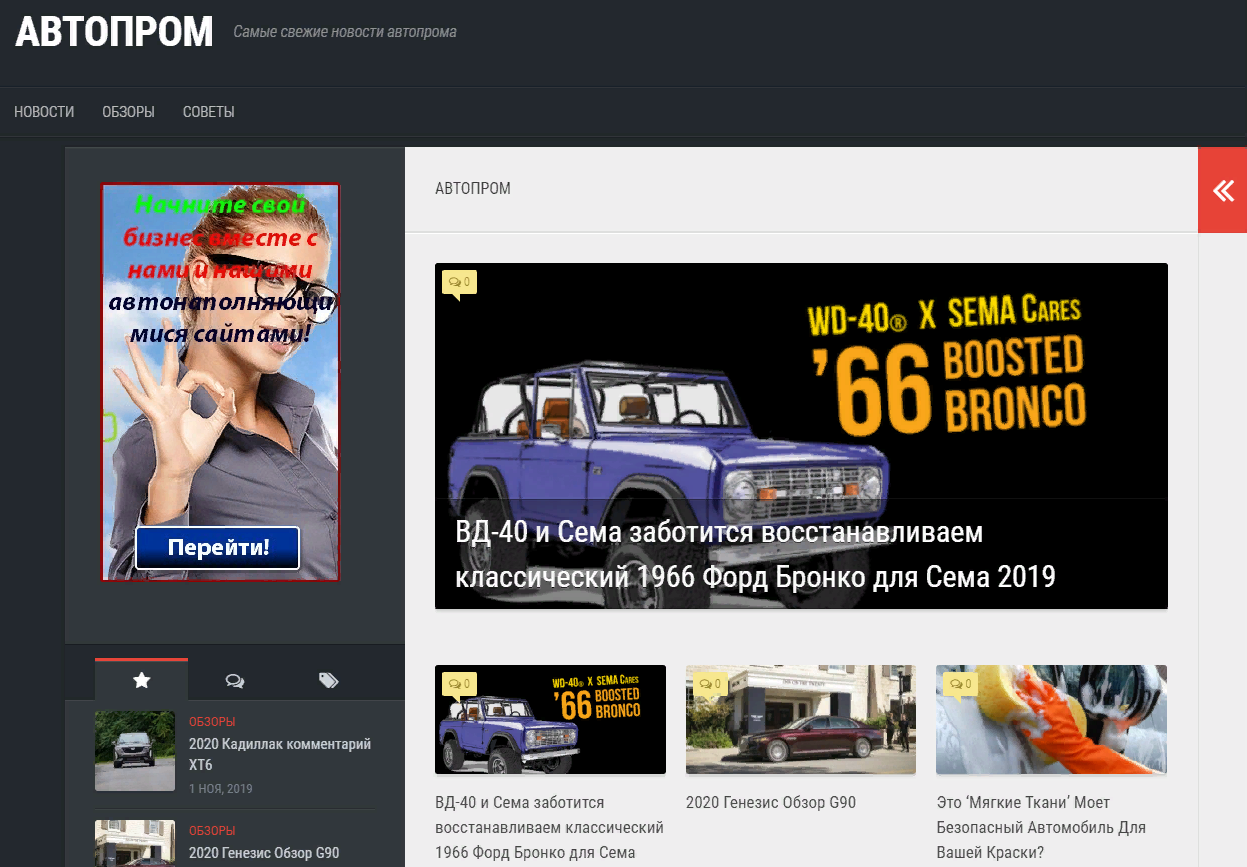This screenshot has height=867, width=1247.
Task: Select the star popular posts tab
Action: pyautogui.click(x=141, y=680)
